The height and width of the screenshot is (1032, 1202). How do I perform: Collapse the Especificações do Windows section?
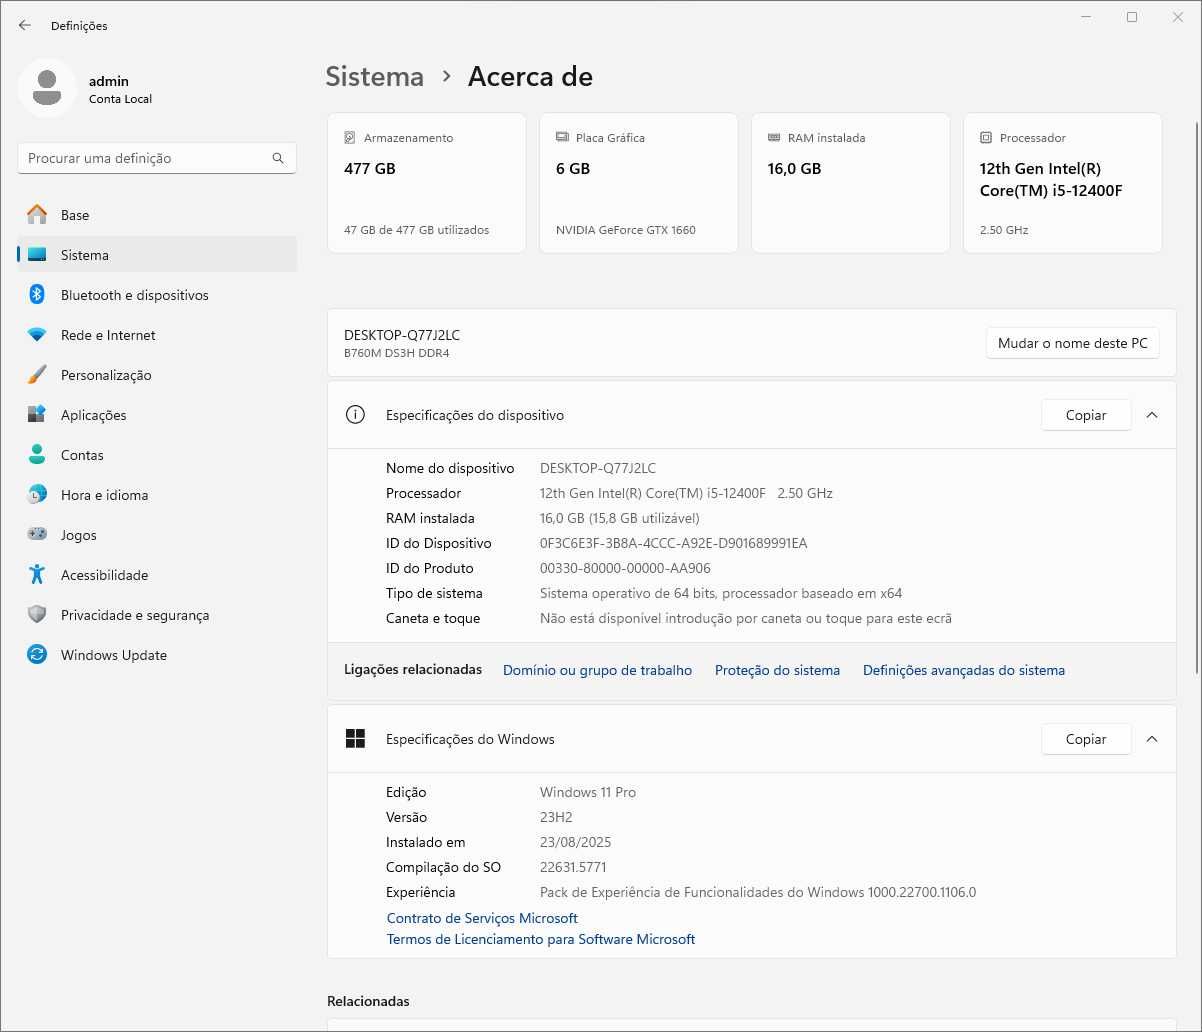tap(1152, 739)
